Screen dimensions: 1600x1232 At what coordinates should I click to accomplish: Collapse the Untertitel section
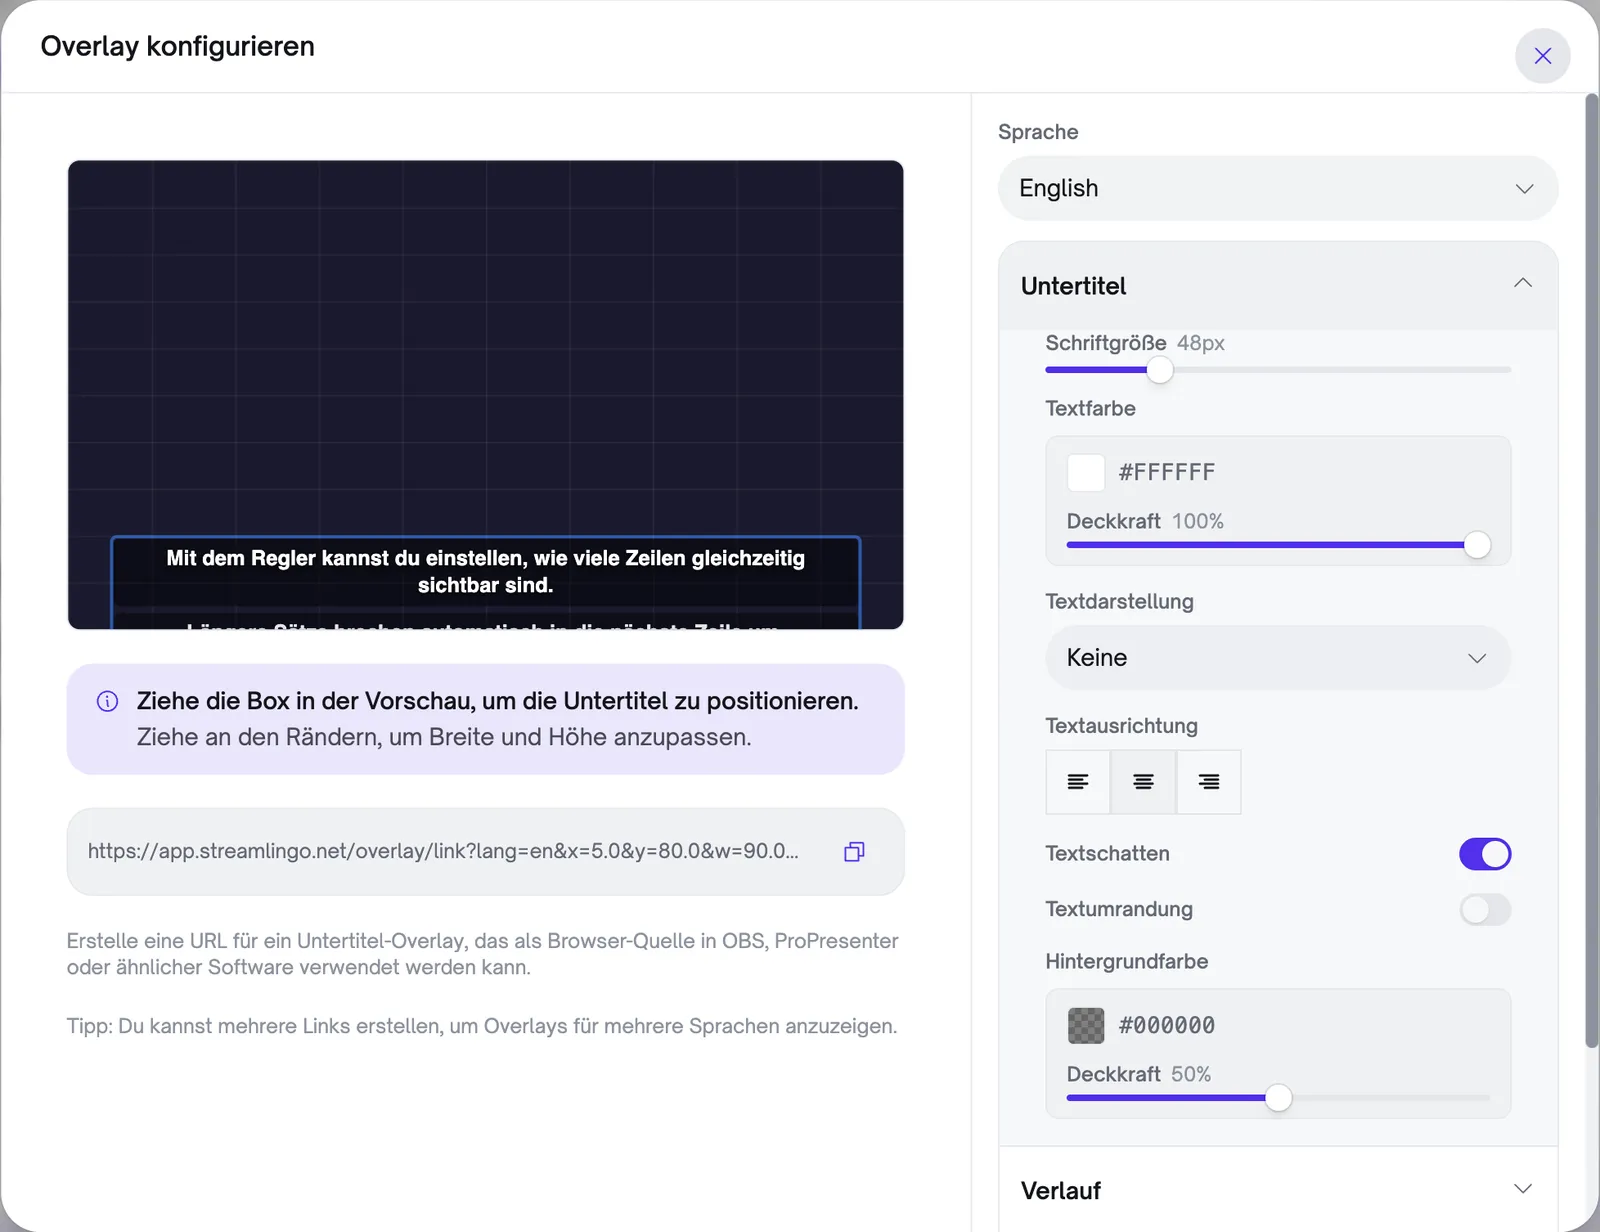coord(1277,286)
